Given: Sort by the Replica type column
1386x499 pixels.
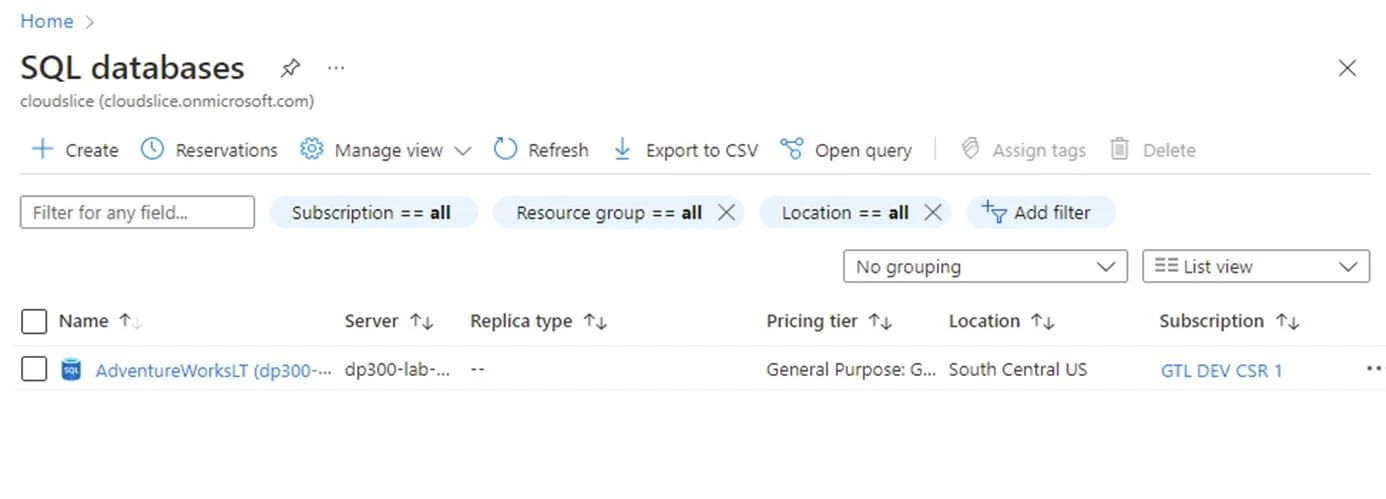Looking at the screenshot, I should click(x=539, y=321).
